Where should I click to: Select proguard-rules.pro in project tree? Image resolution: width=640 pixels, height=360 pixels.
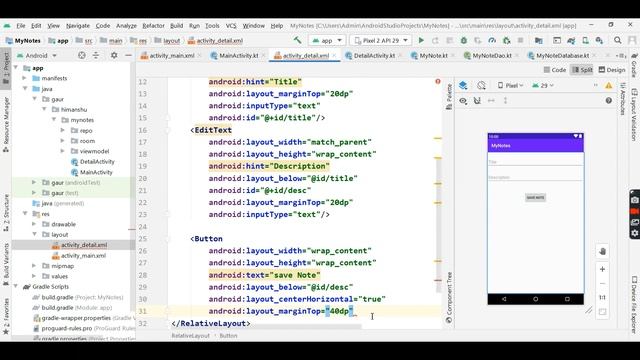(x=67, y=328)
